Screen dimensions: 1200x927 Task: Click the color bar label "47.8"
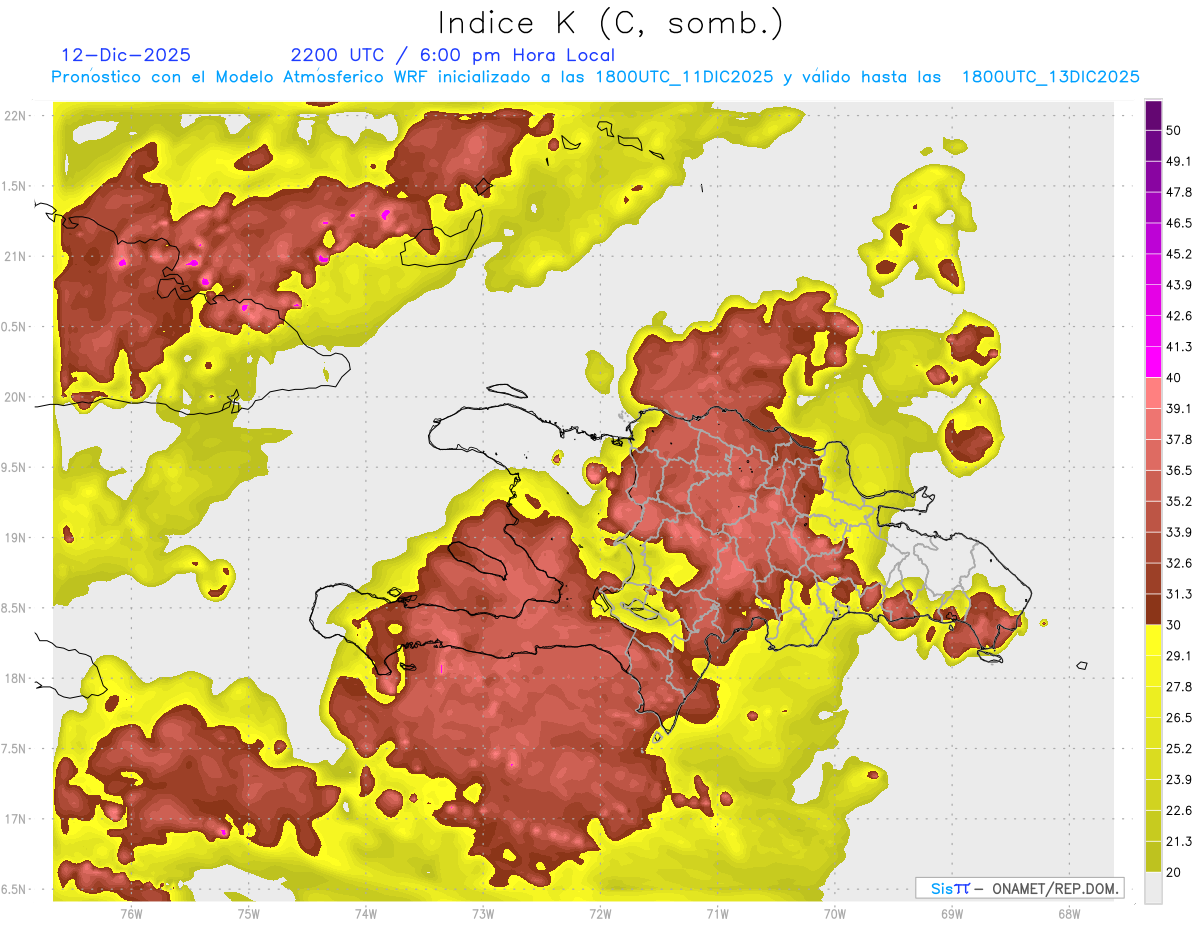coord(1179,192)
